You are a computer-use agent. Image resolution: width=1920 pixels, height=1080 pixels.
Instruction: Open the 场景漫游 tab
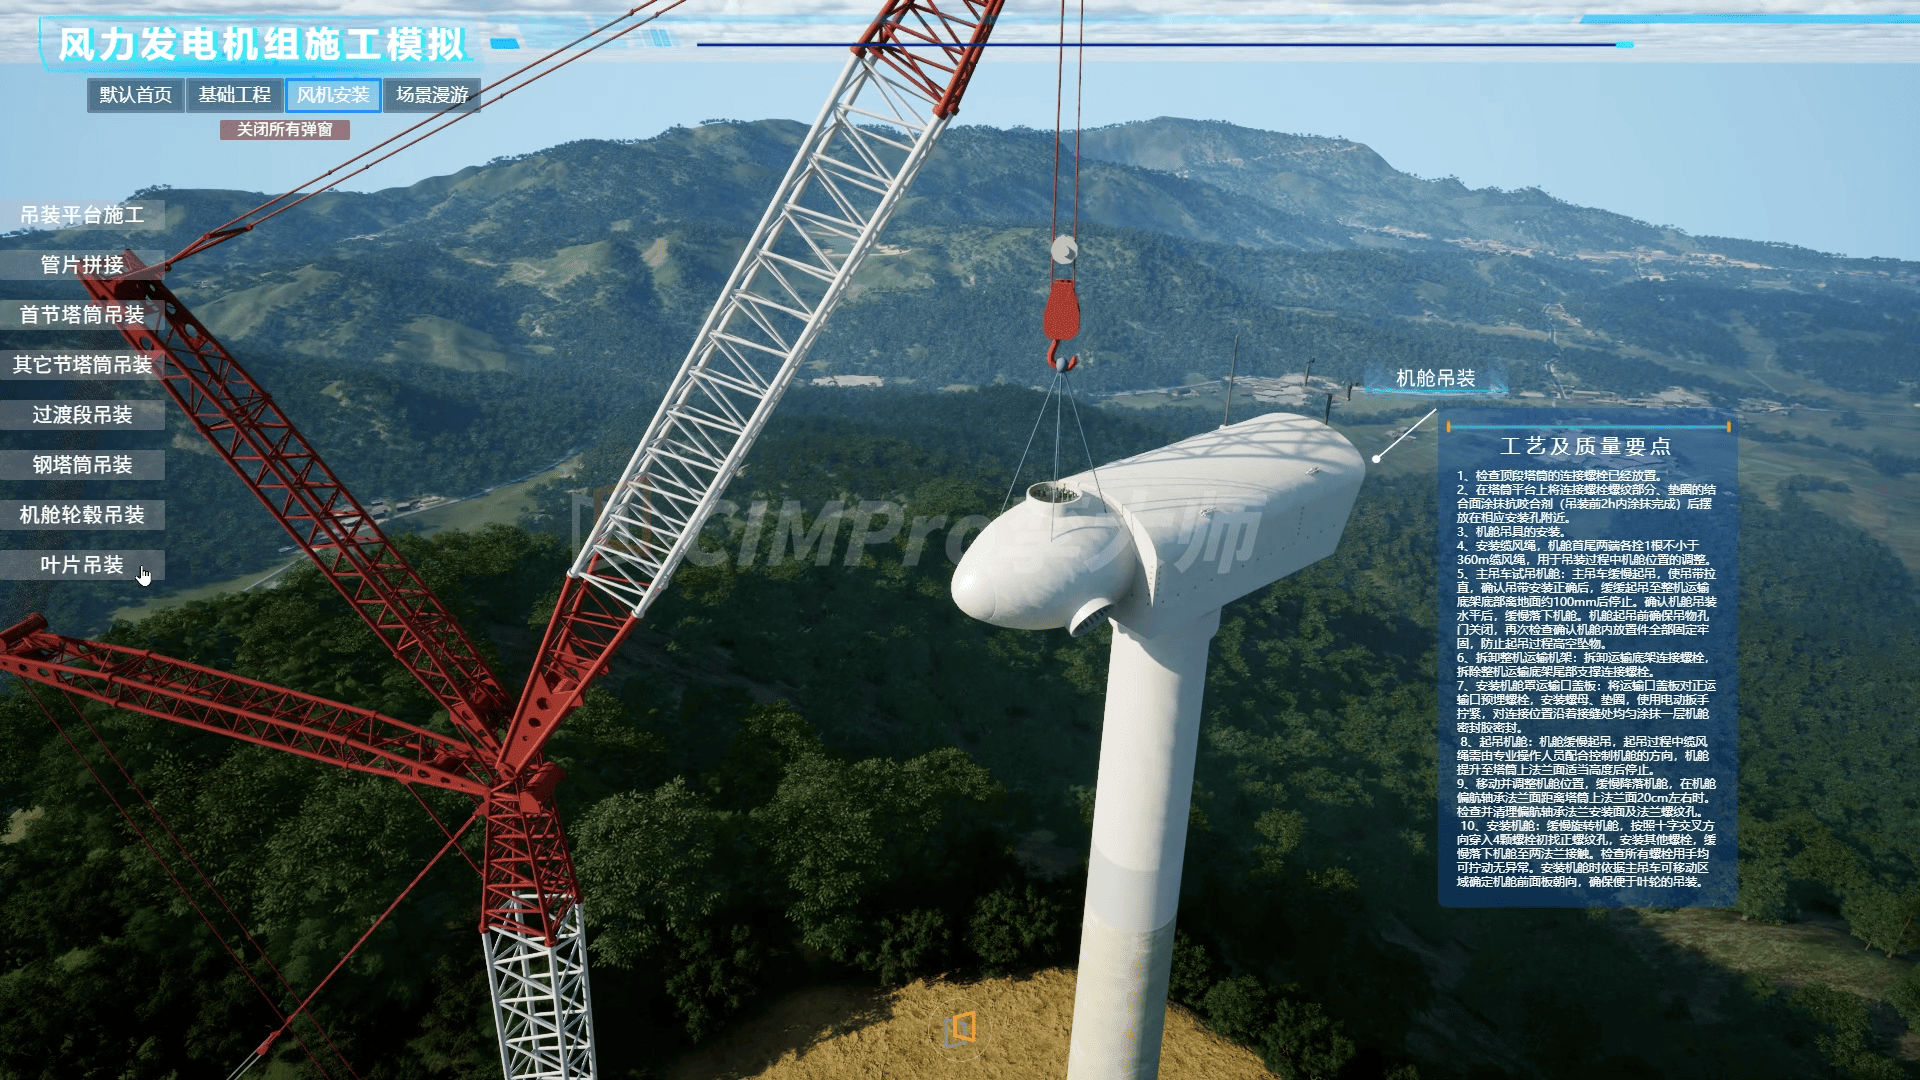click(x=432, y=95)
